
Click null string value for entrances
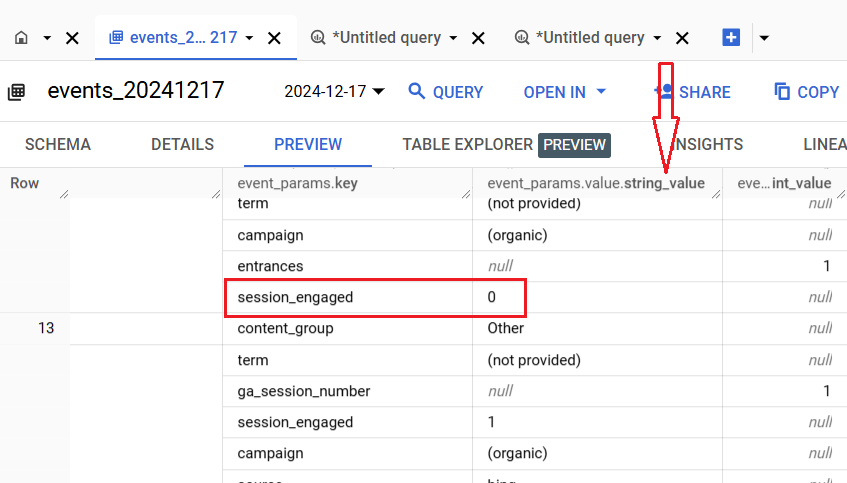pos(597,266)
